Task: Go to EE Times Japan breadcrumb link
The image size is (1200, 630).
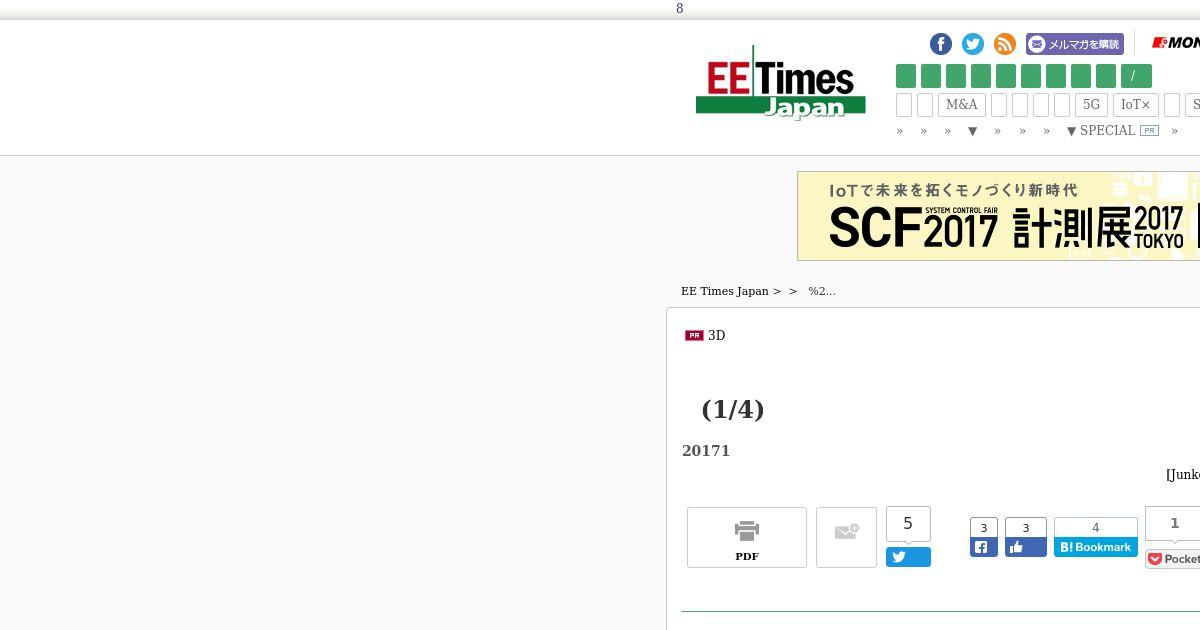Action: click(x=725, y=291)
